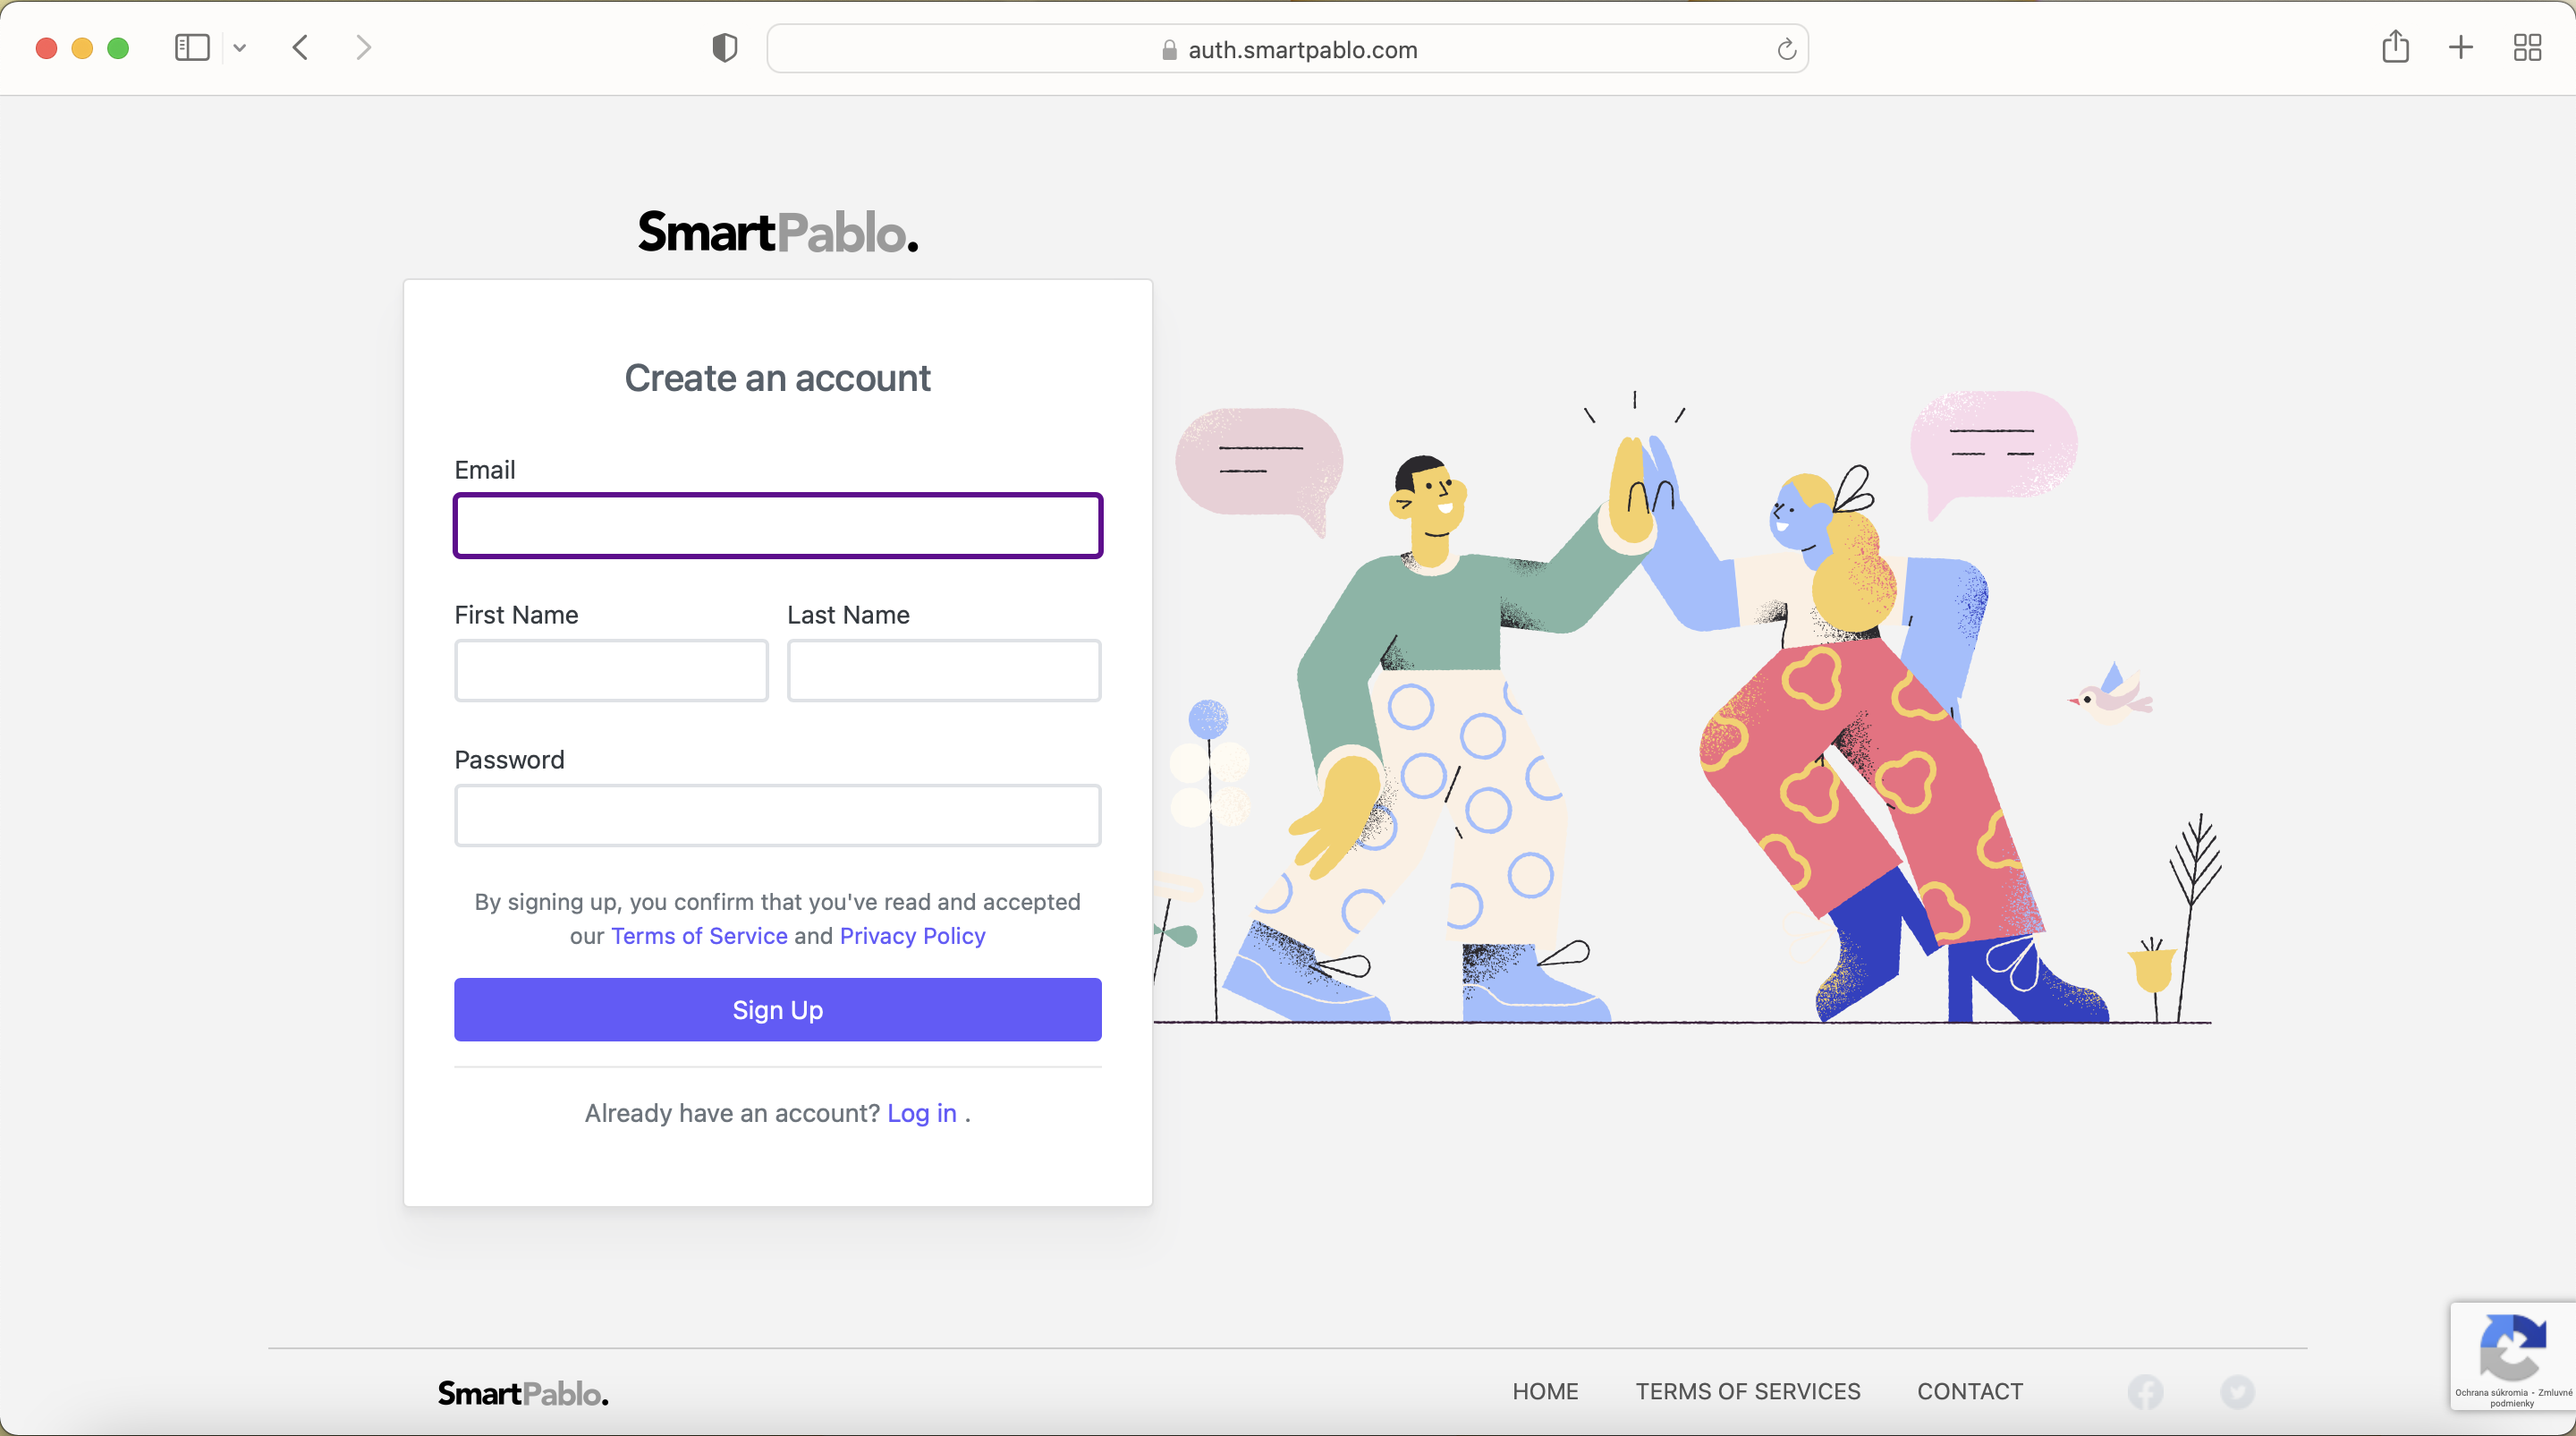
Task: Click the new tab icon in browser
Action: pos(2462,47)
